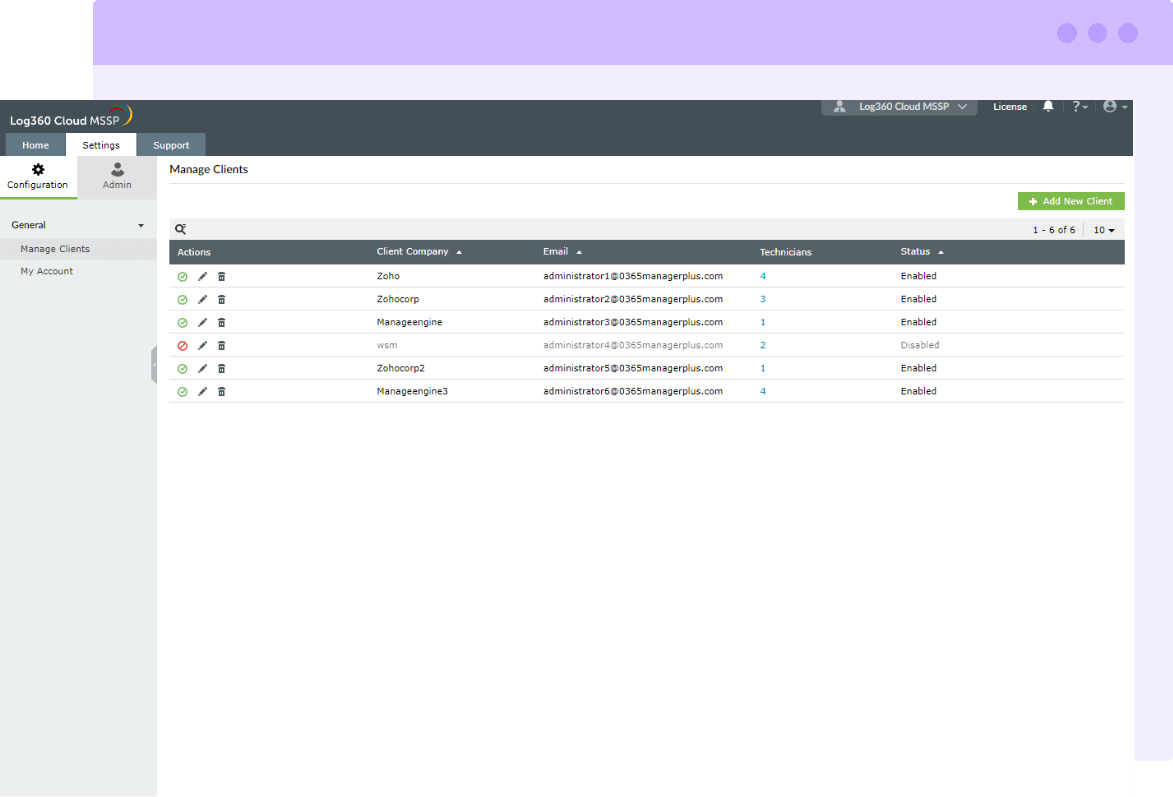Open the Help question mark menu
The image size is (1173, 797).
1078,106
